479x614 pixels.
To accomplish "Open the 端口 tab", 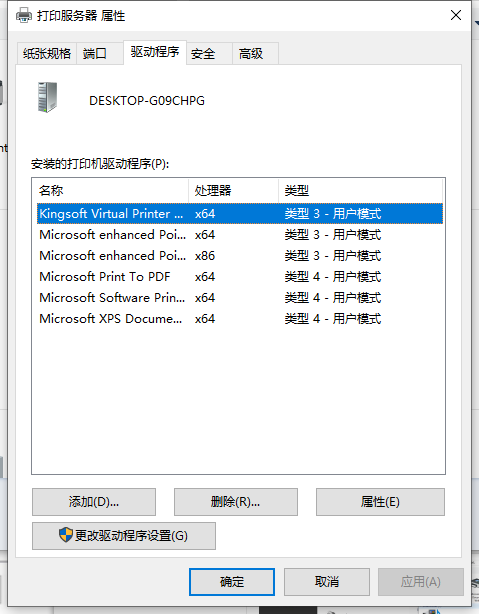I will click(95, 53).
